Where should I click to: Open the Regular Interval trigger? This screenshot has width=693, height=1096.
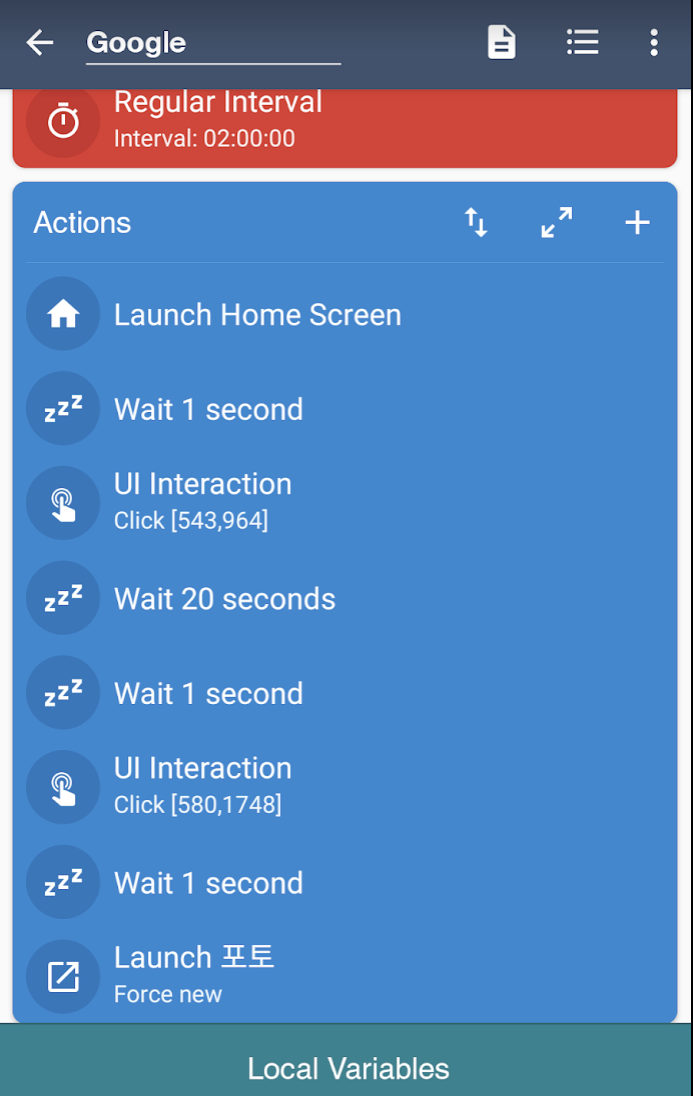tap(345, 127)
